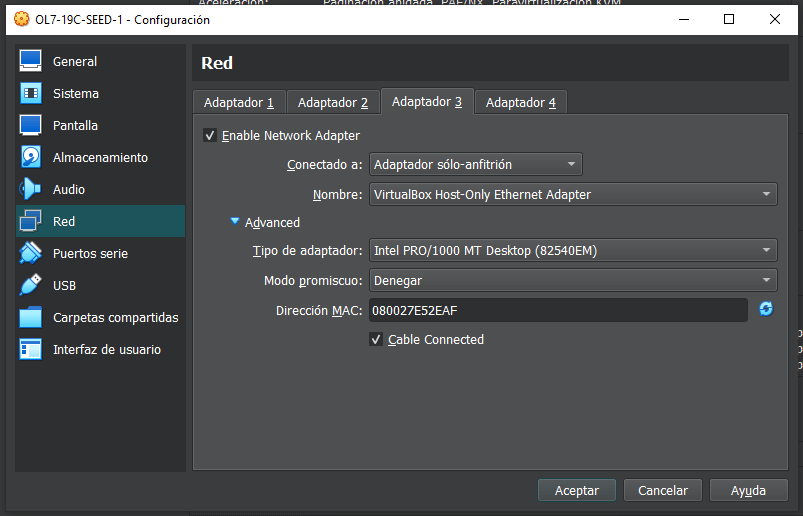Uncheck the Cable Connected checkbox

(376, 340)
